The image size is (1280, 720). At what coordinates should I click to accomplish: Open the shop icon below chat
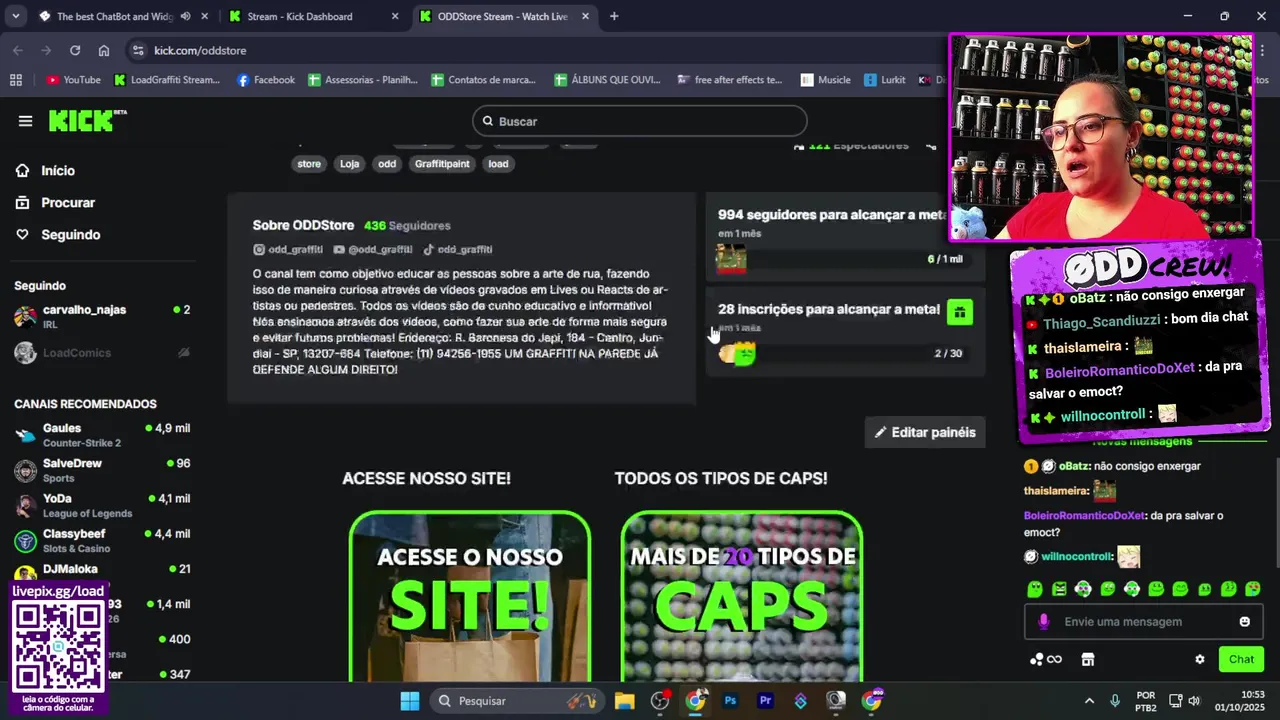(x=1088, y=660)
